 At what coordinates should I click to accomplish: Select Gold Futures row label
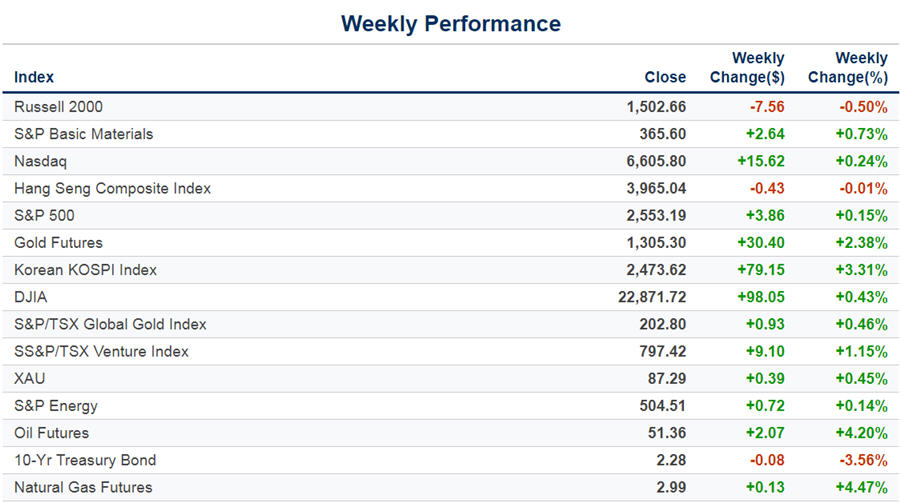(58, 242)
